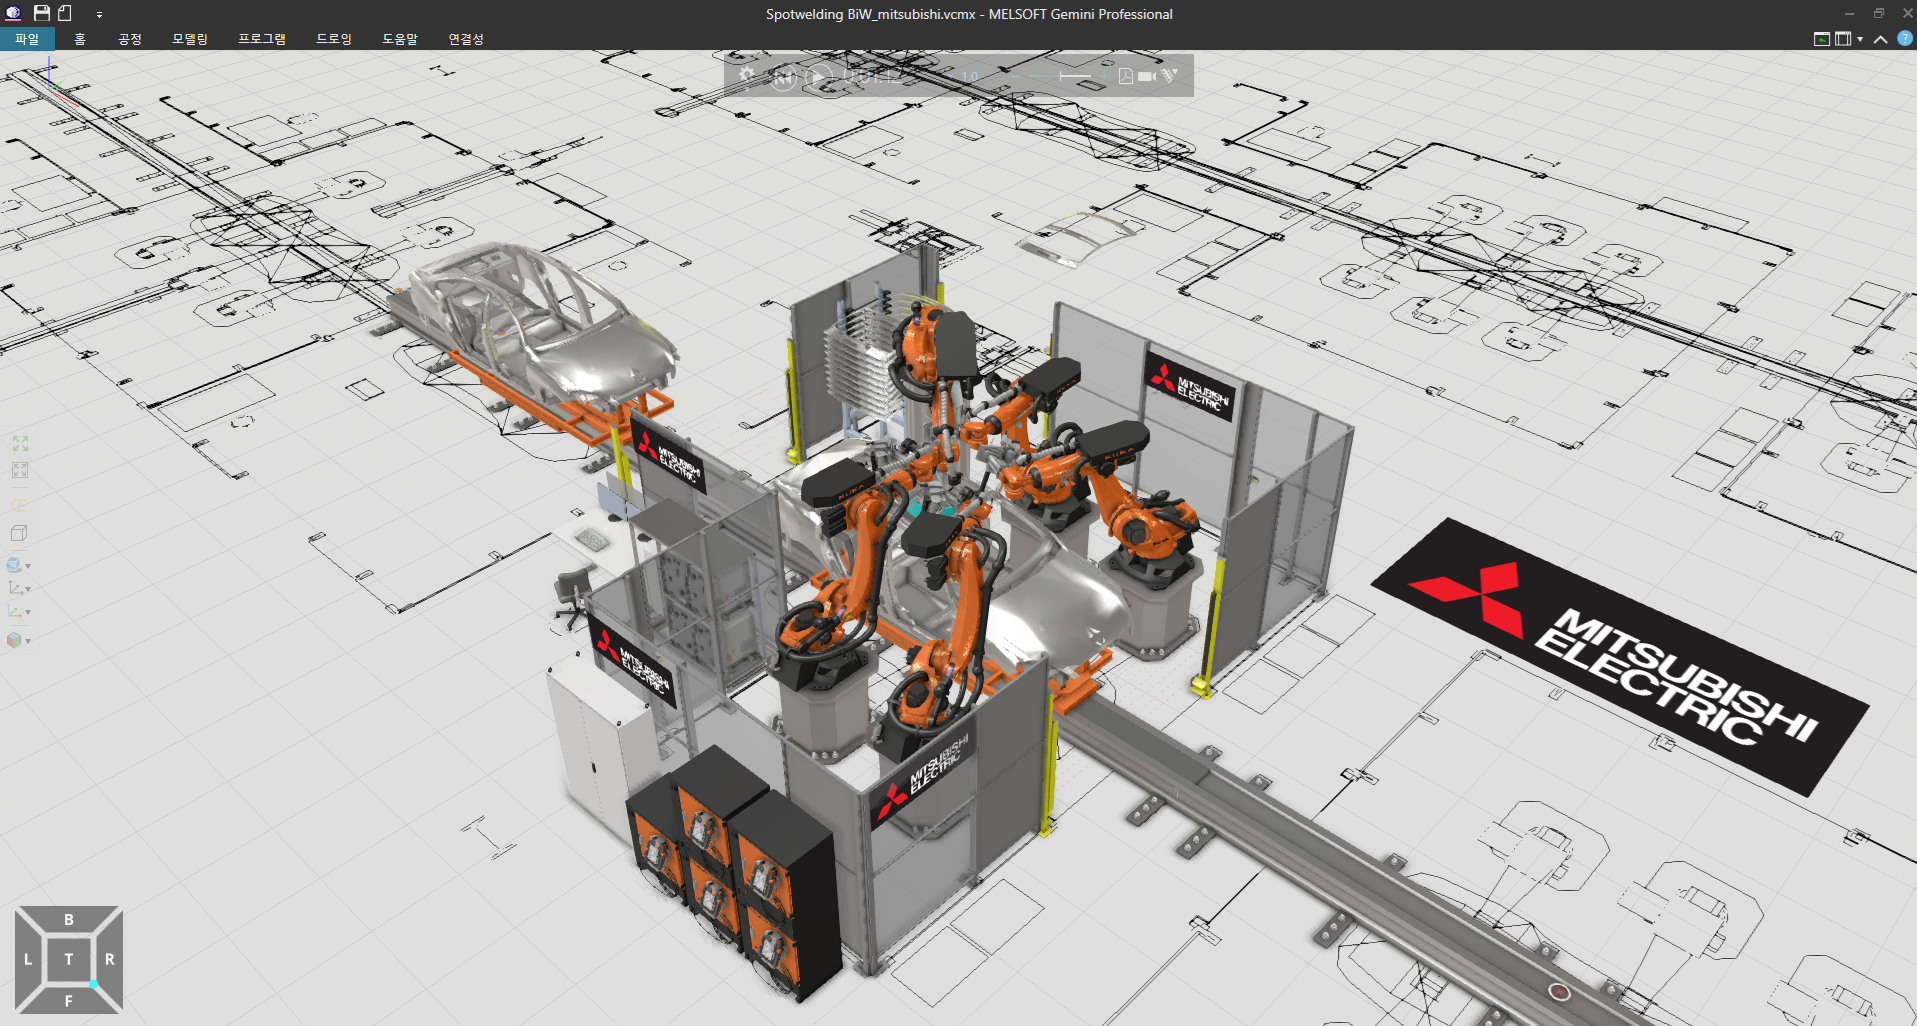This screenshot has height=1026, width=1917.
Task: Click the MELSOFT Gemini application logo icon
Action: point(13,13)
